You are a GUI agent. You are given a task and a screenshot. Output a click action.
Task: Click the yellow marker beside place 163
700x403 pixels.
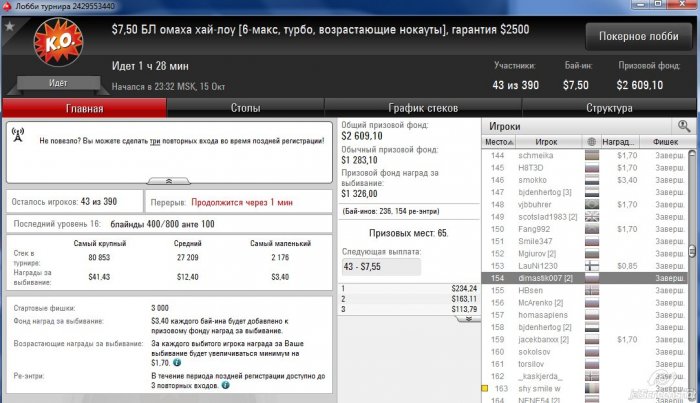484,388
